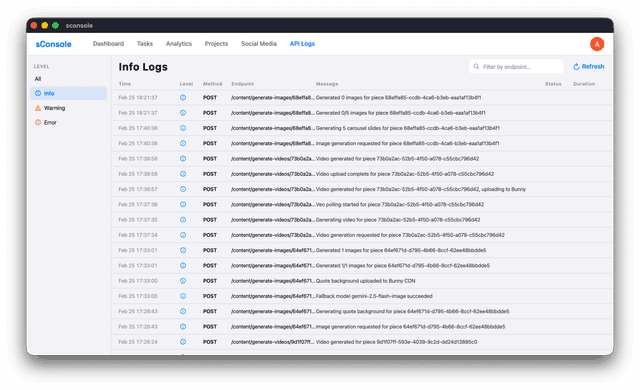
Task: Select 'Quote background uploaded to Bunny CDN' message
Action: pos(365,281)
